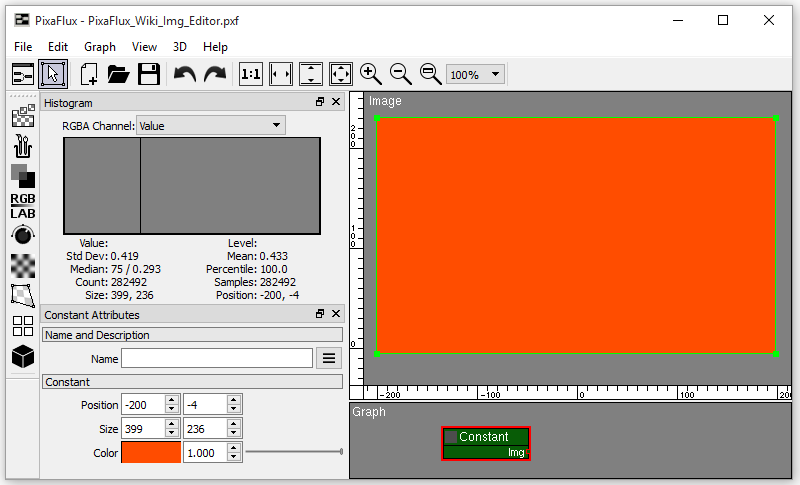Open the hamburger menu next to Name
This screenshot has width=800, height=485.
pos(329,358)
